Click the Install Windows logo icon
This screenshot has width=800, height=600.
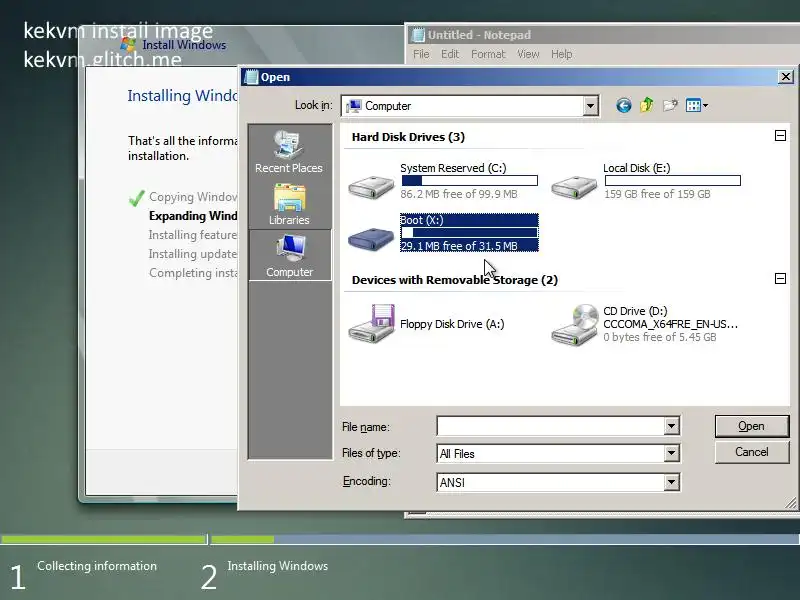(128, 44)
